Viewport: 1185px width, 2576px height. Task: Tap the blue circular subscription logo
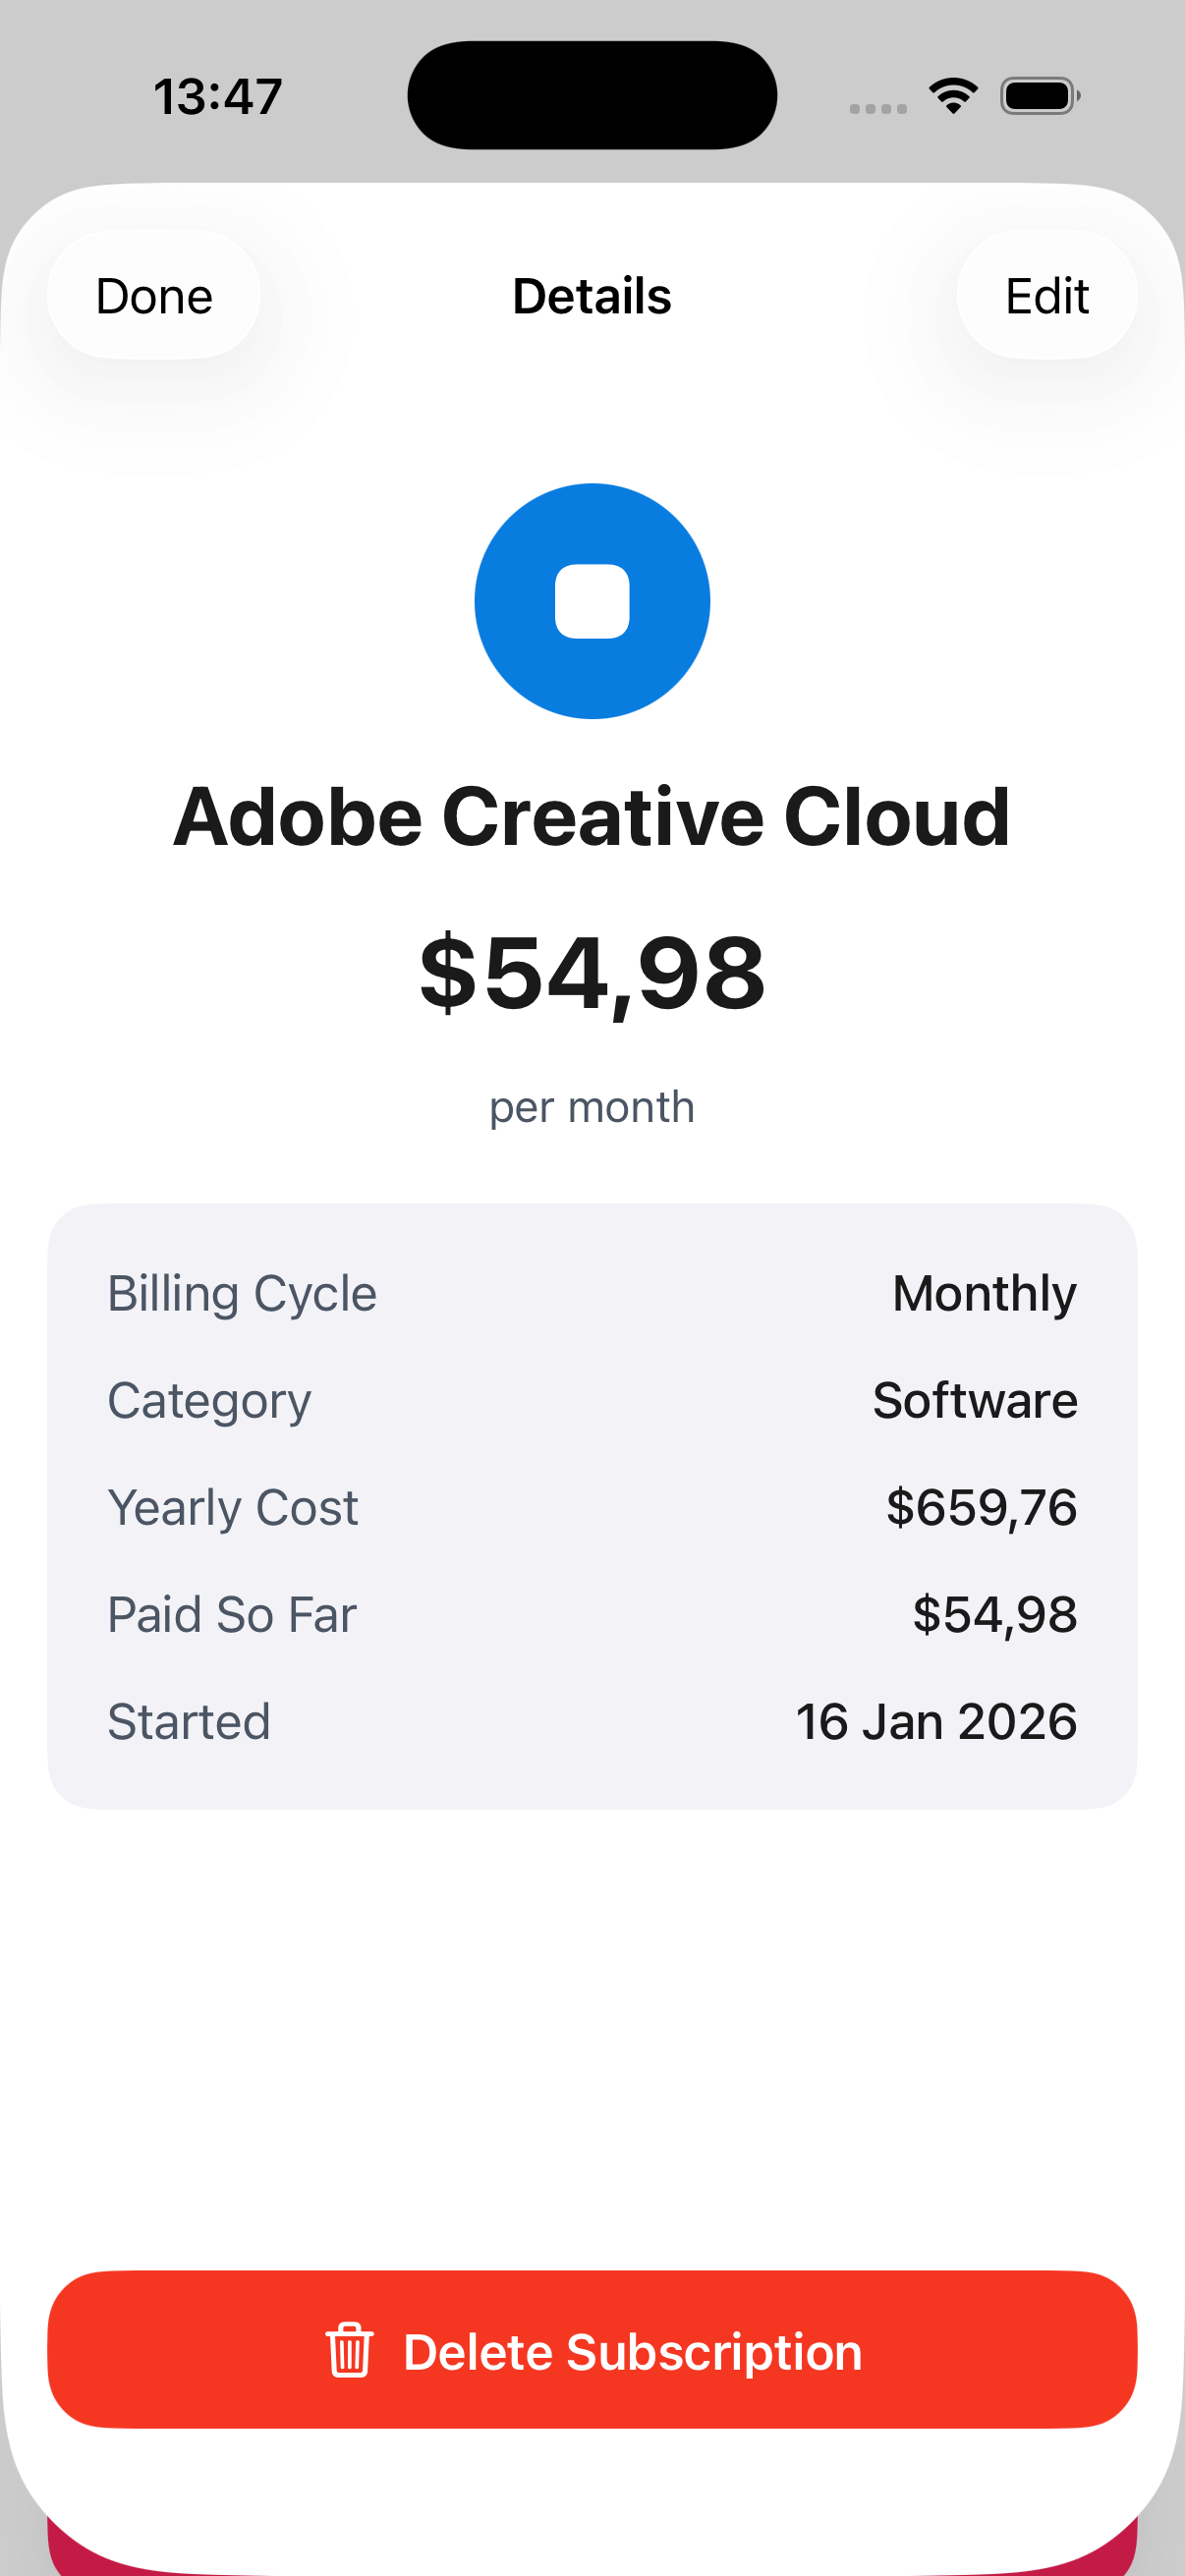[592, 600]
